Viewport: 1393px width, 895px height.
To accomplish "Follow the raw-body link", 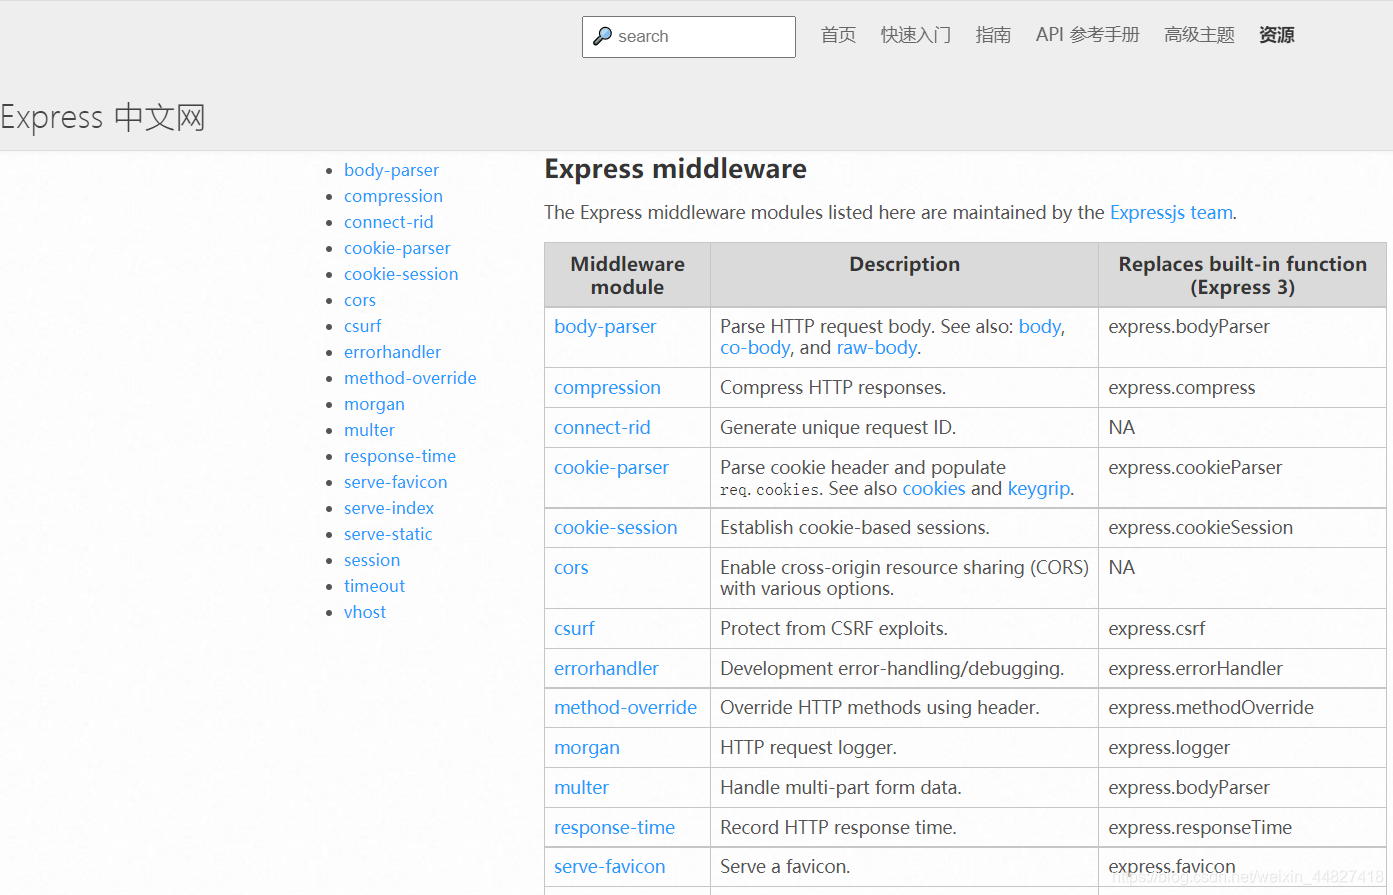I will (x=877, y=347).
